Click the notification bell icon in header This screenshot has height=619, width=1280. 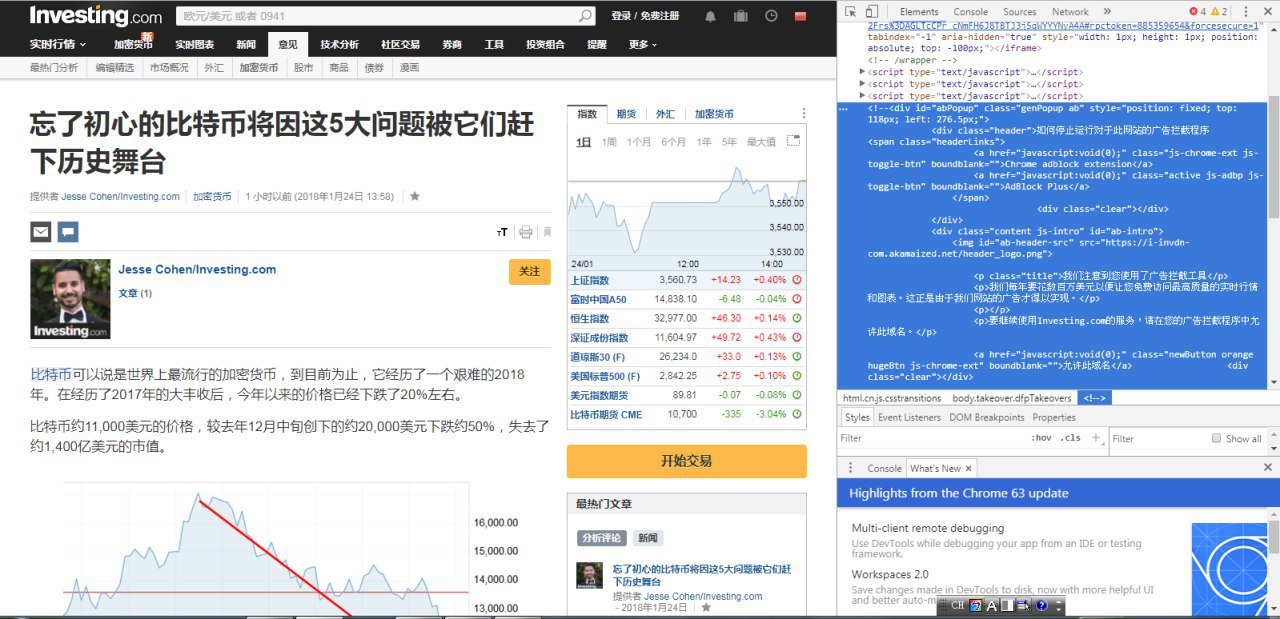(710, 16)
